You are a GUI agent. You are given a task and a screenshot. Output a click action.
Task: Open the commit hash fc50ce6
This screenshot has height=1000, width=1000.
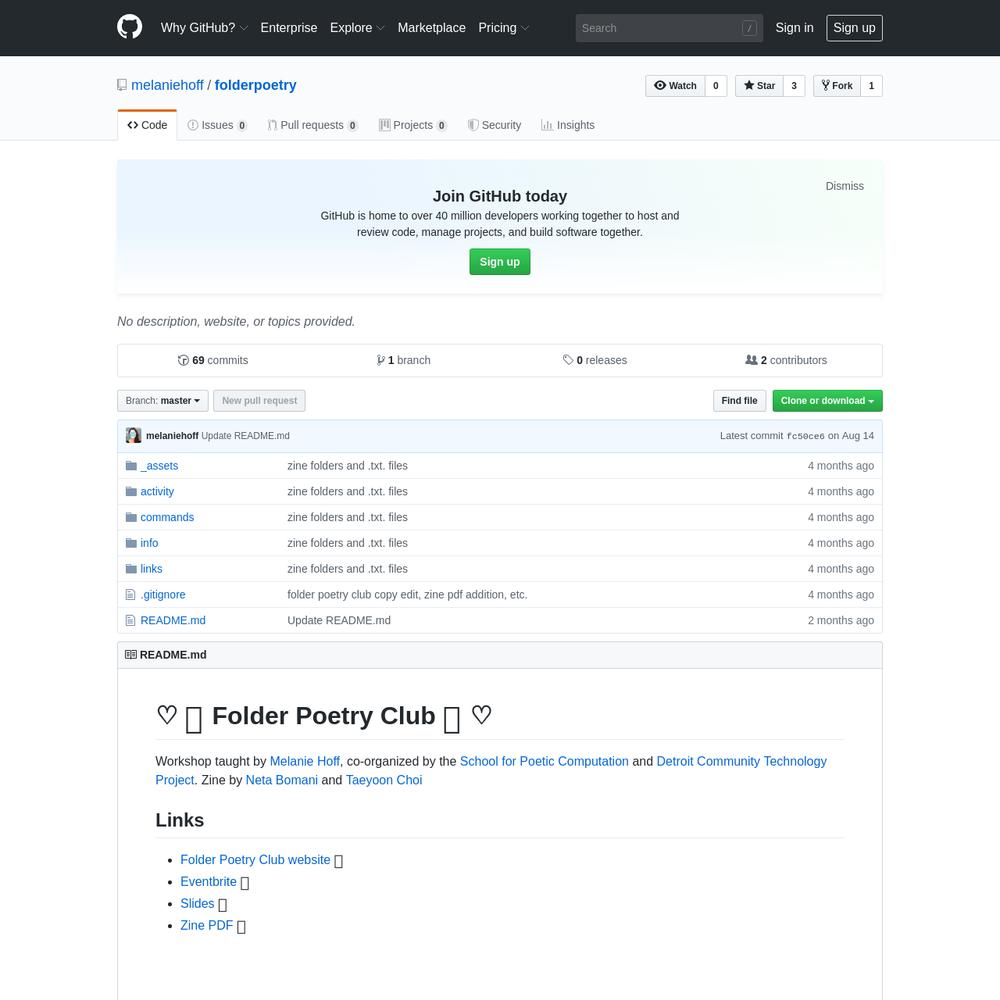click(805, 436)
